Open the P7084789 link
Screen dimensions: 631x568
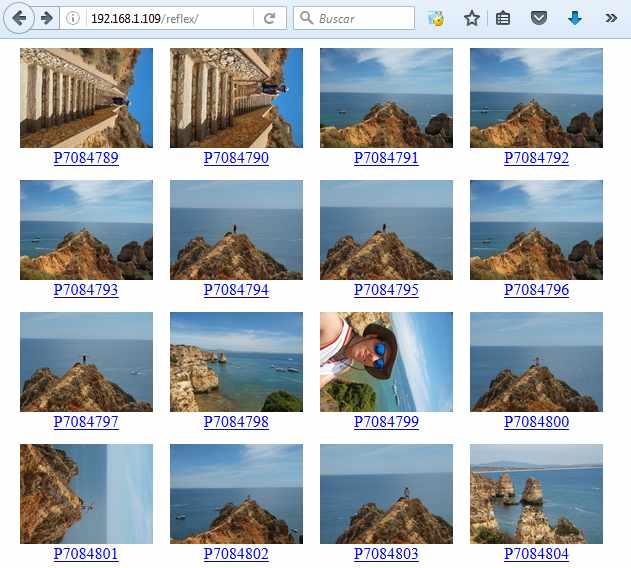[86, 158]
